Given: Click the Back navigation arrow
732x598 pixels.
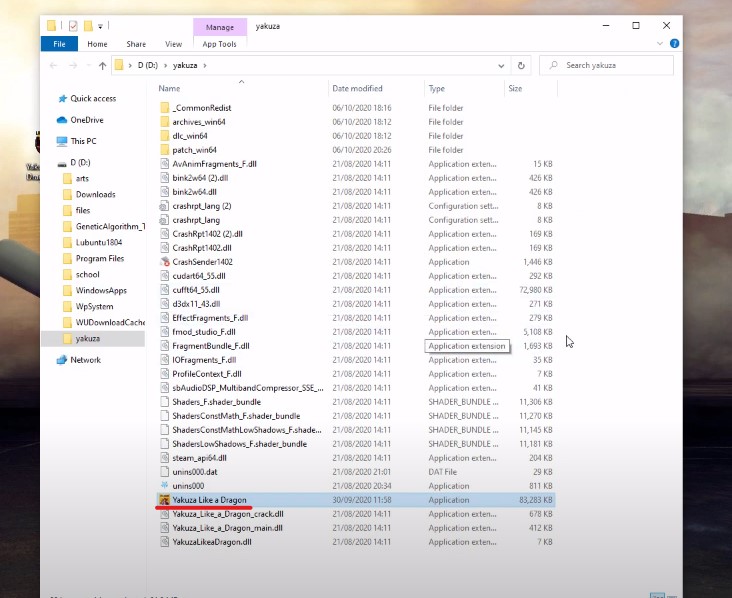Looking at the screenshot, I should coord(53,65).
